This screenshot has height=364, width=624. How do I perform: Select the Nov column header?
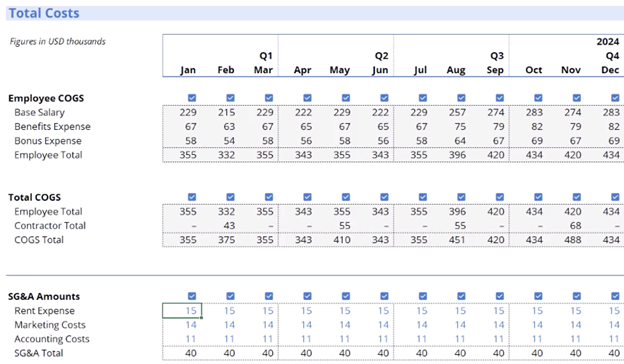571,70
